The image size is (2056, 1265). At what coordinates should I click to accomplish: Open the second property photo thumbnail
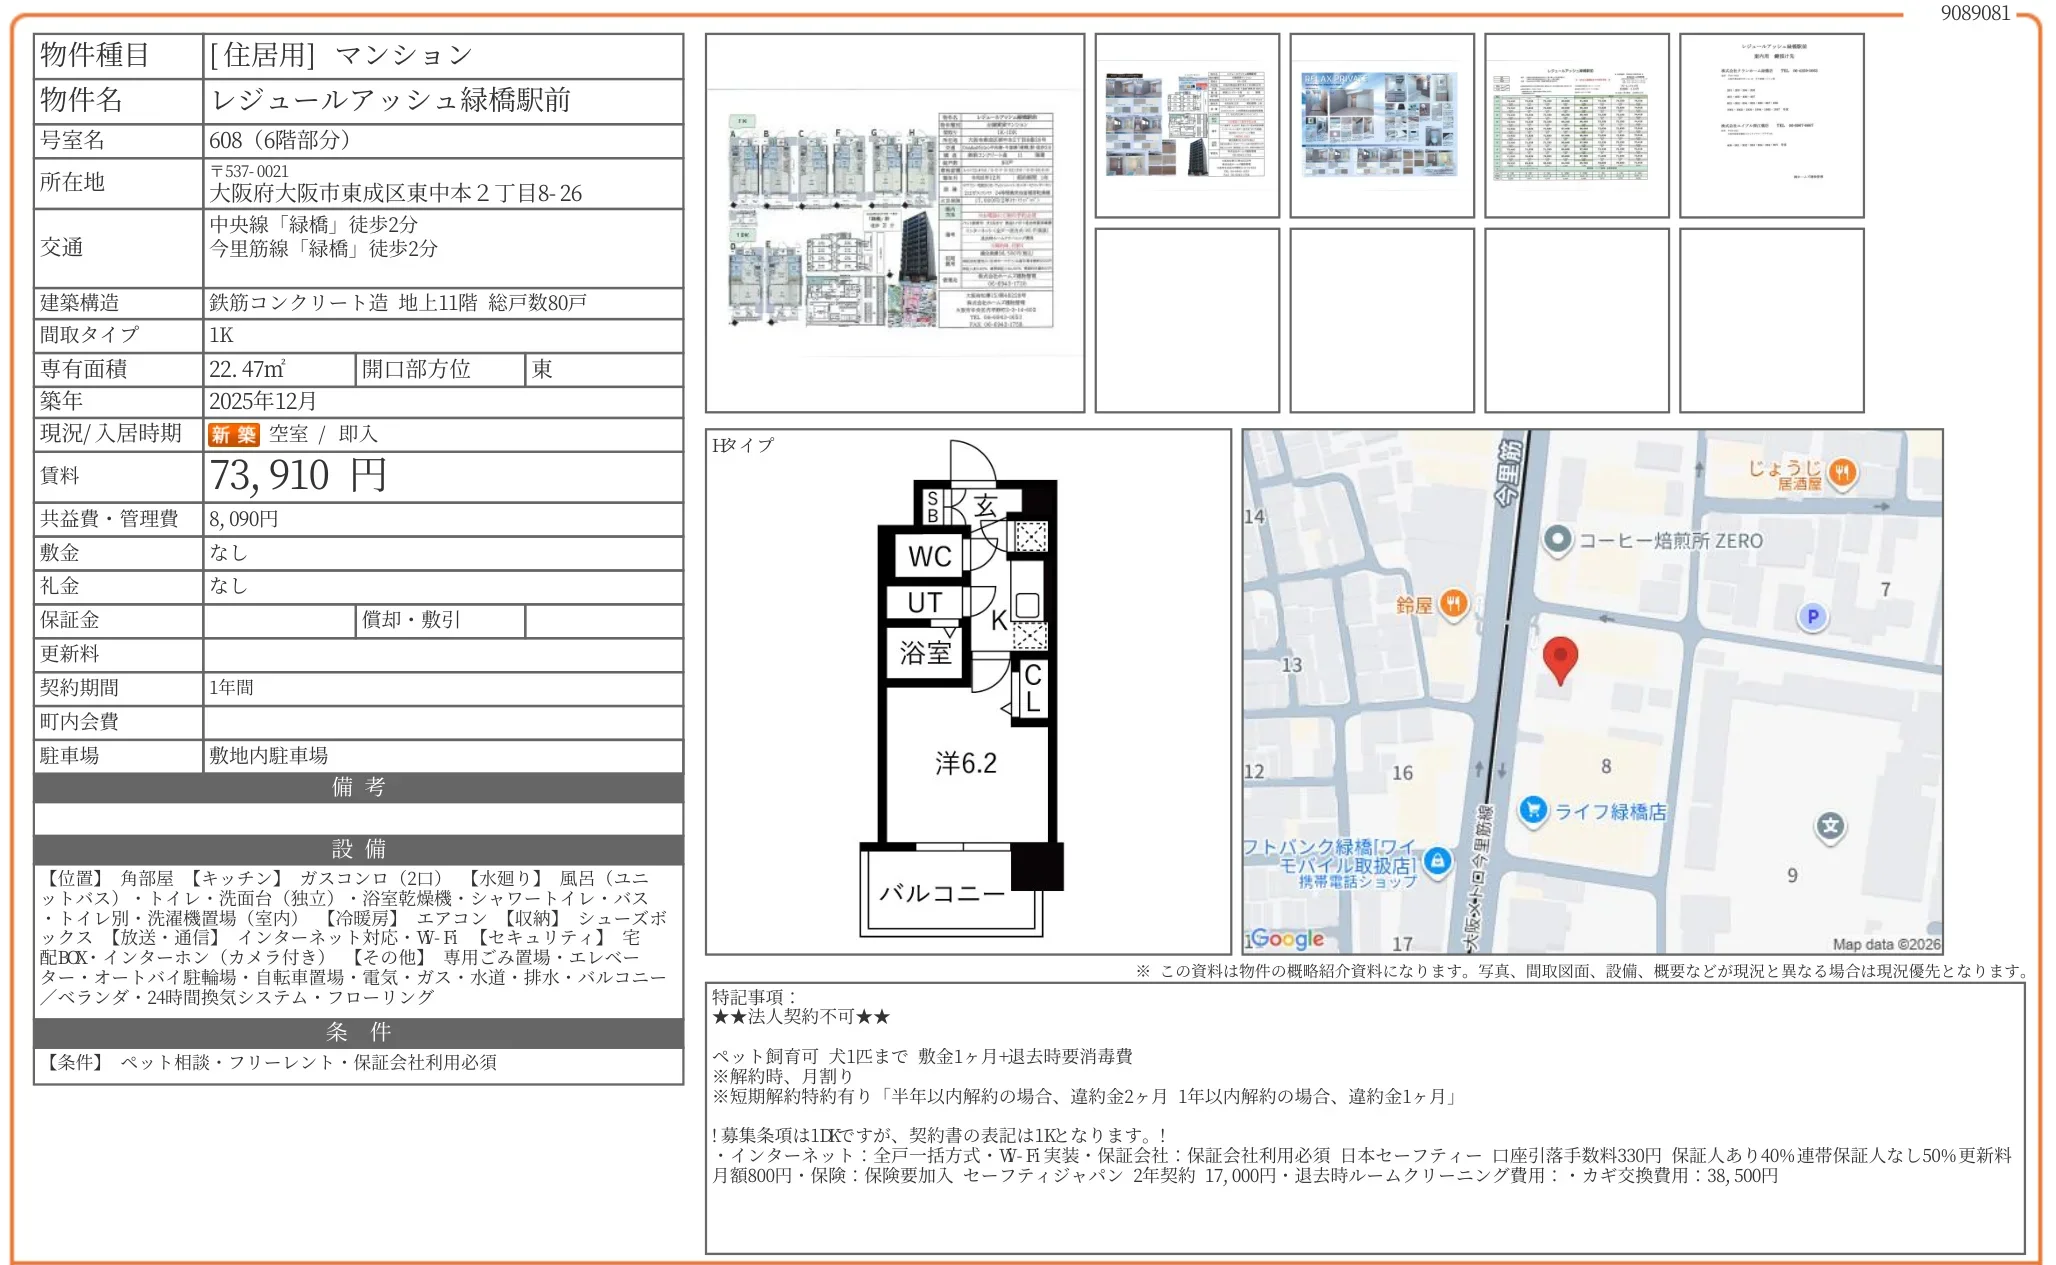(x=1186, y=125)
